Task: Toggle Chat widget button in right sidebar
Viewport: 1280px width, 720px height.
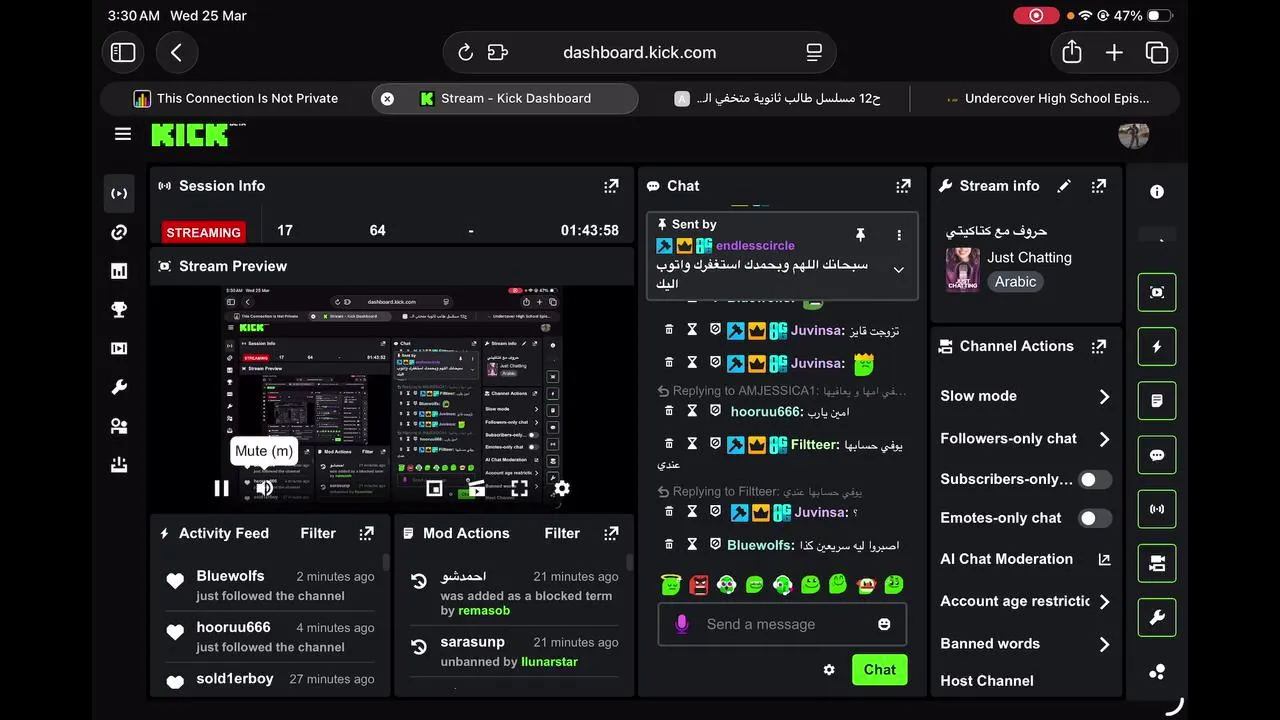Action: point(1157,455)
